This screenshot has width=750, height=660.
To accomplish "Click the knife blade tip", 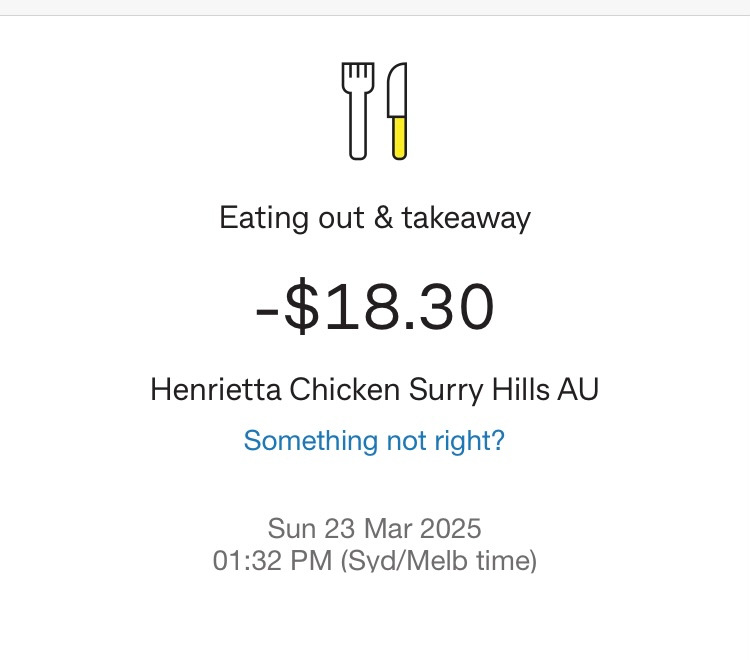I will (401, 68).
